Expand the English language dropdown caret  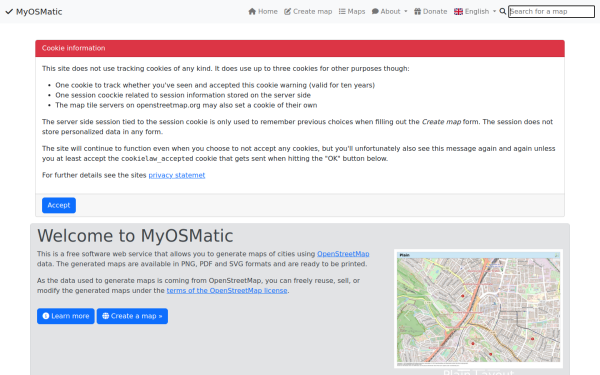(494, 11)
